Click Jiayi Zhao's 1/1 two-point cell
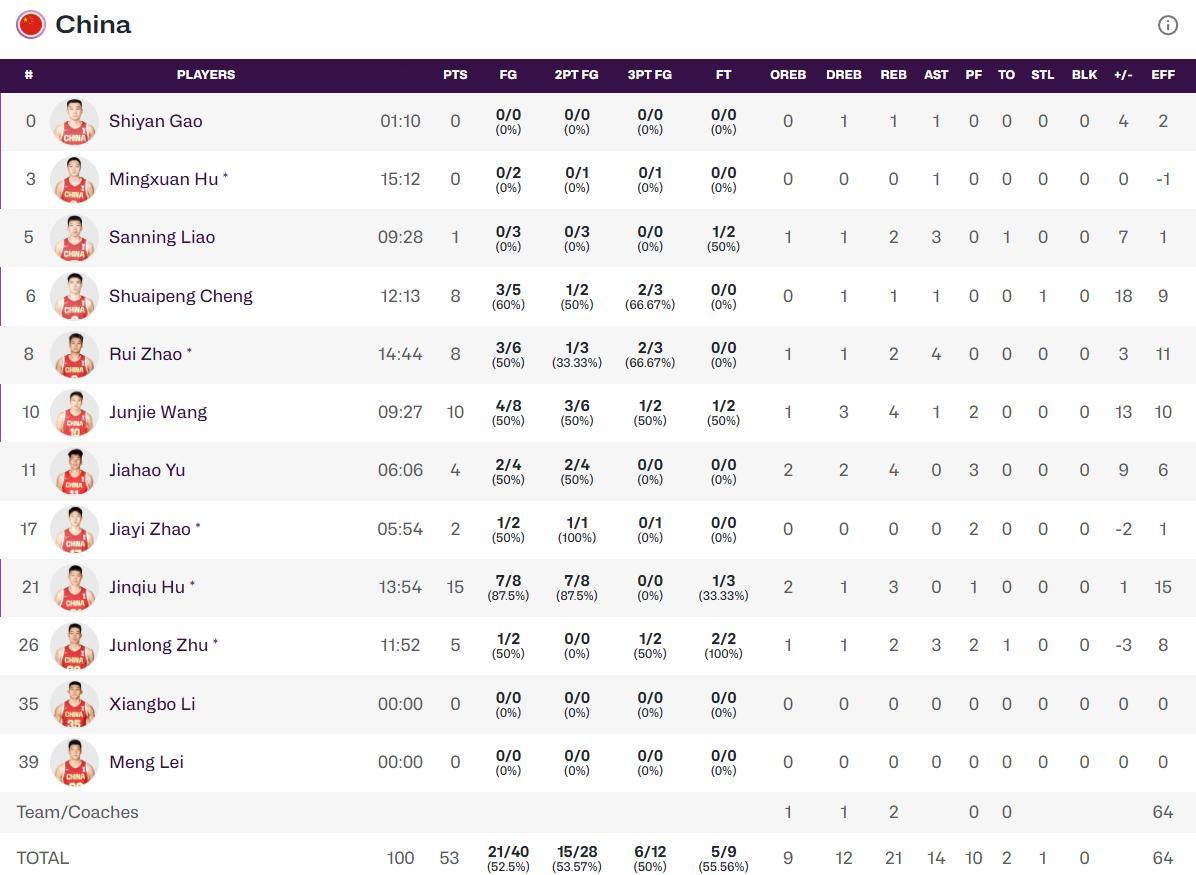 coord(577,529)
